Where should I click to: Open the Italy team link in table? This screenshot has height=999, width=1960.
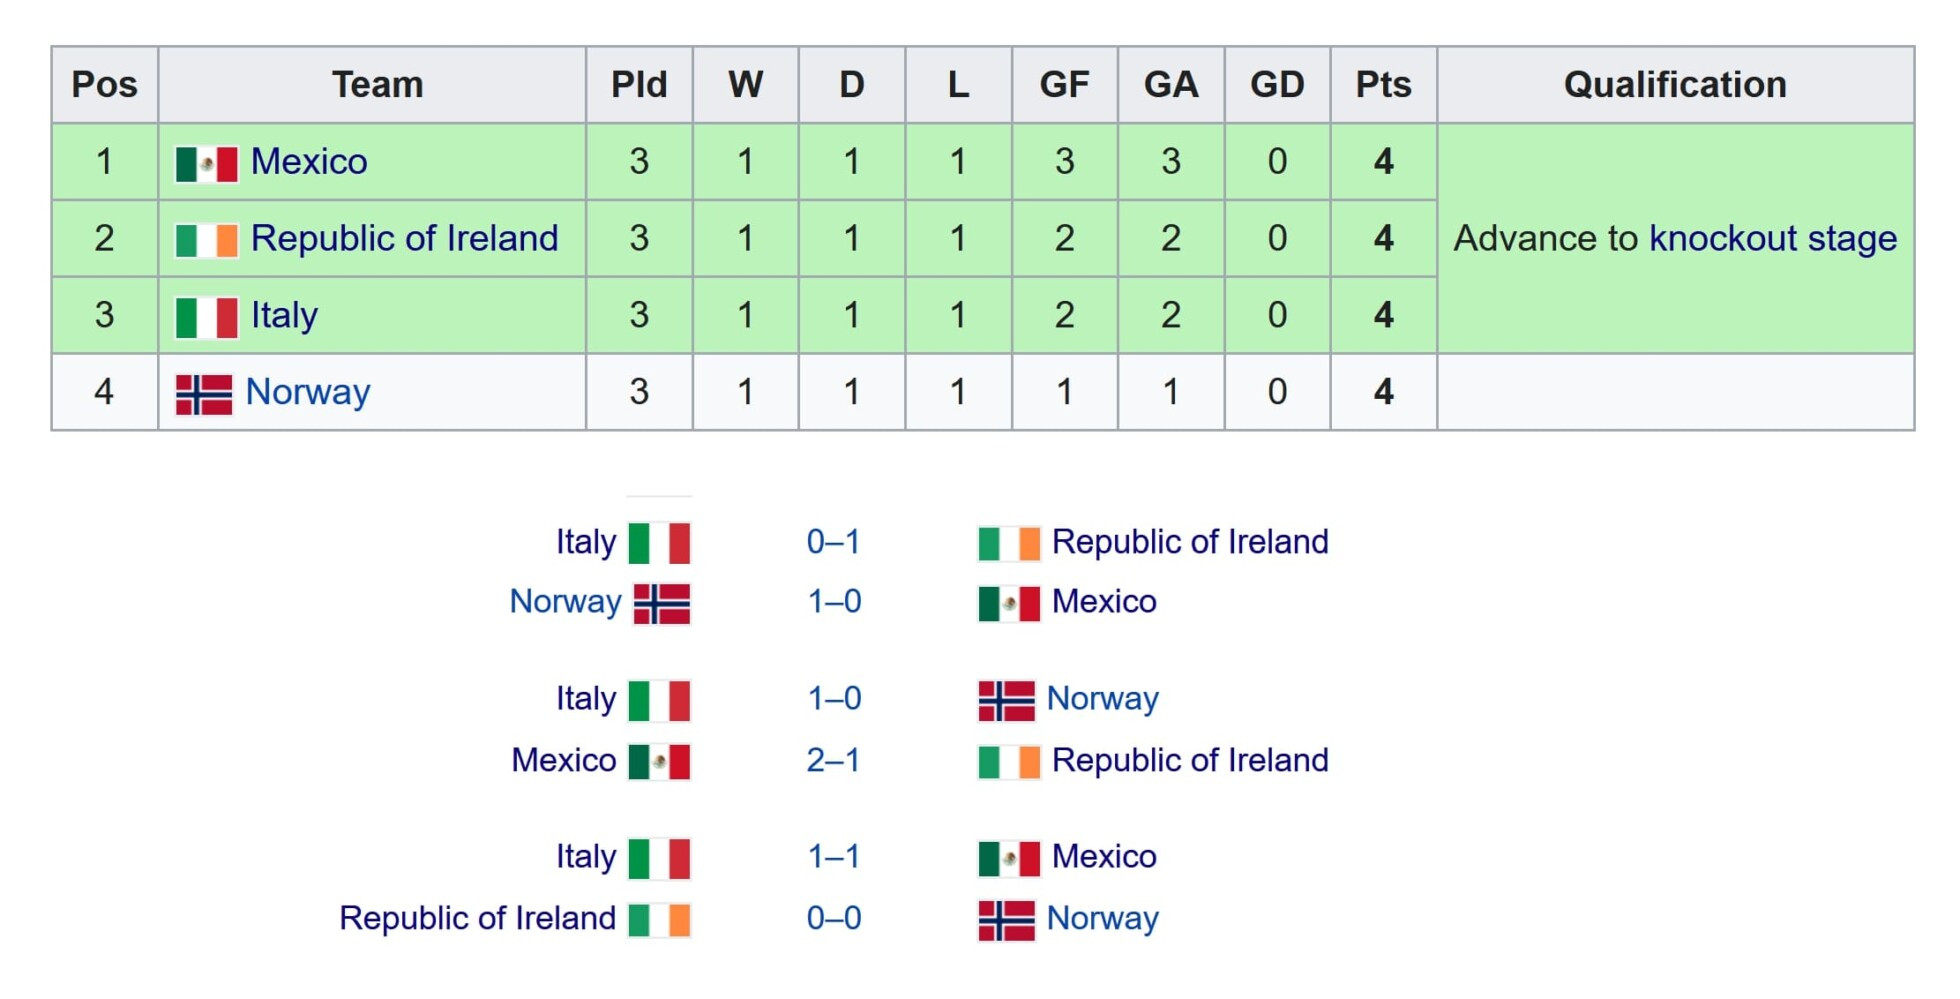click(284, 316)
